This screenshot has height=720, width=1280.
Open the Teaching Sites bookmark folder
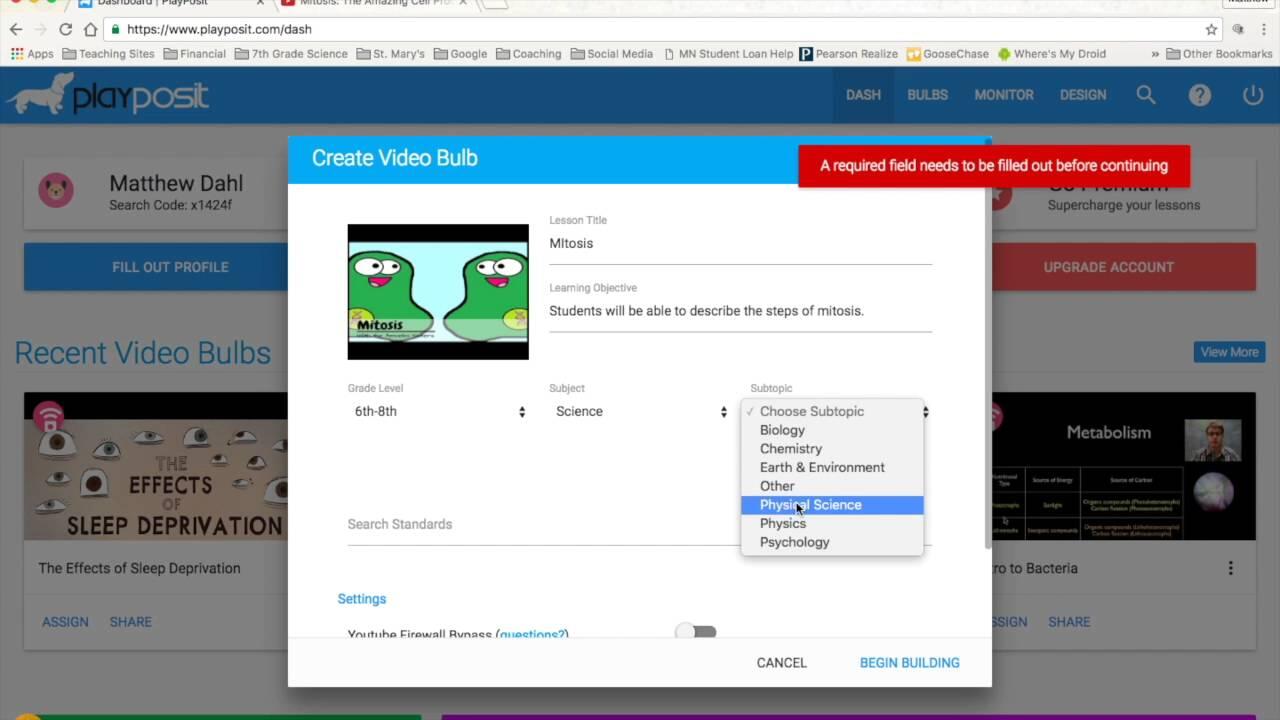click(108, 54)
